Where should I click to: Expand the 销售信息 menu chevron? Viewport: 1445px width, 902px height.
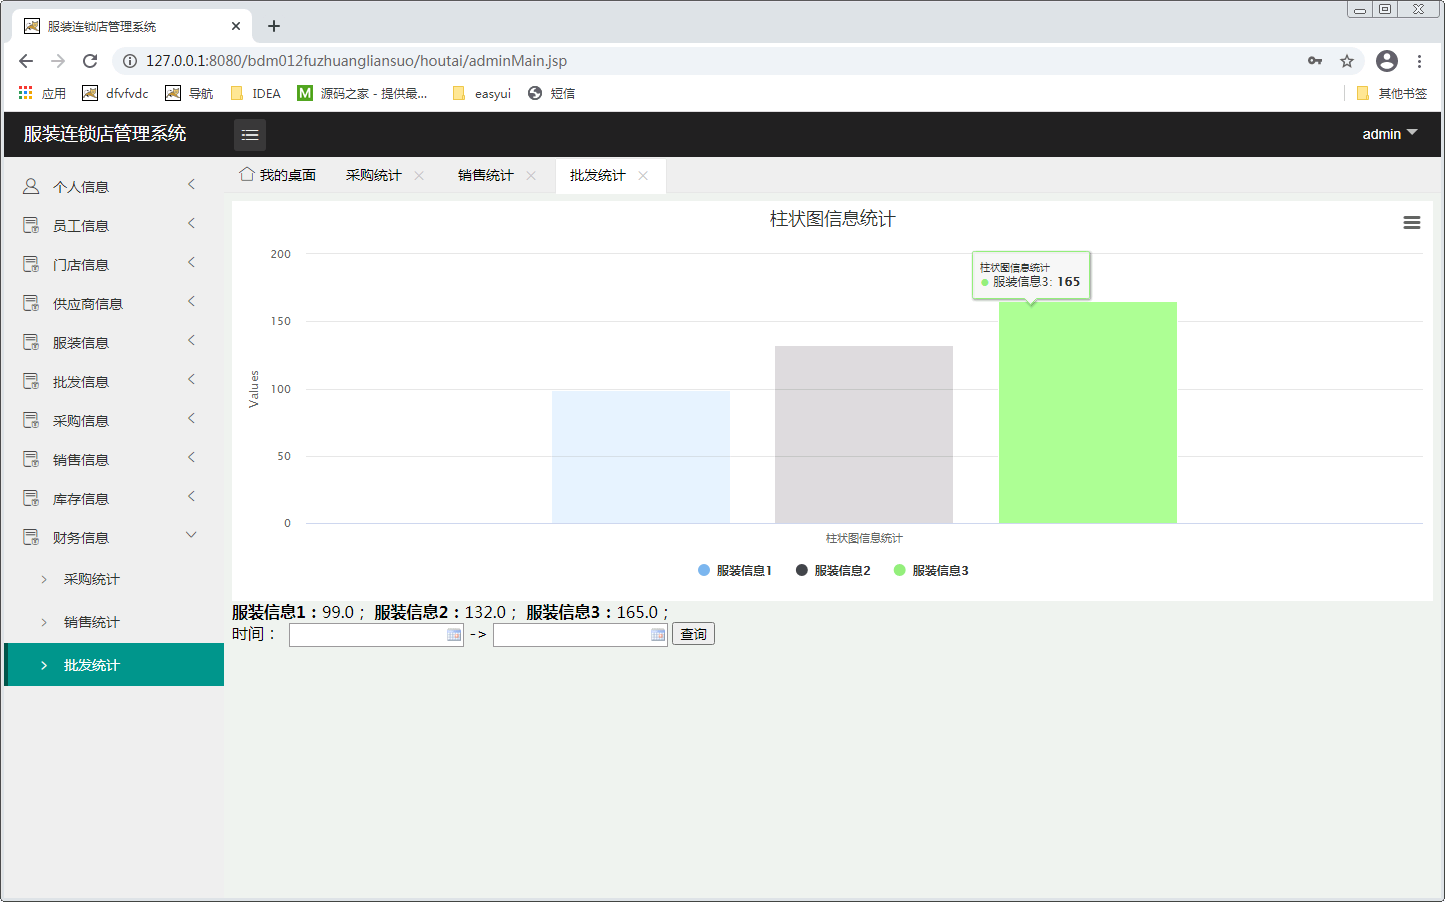191,457
